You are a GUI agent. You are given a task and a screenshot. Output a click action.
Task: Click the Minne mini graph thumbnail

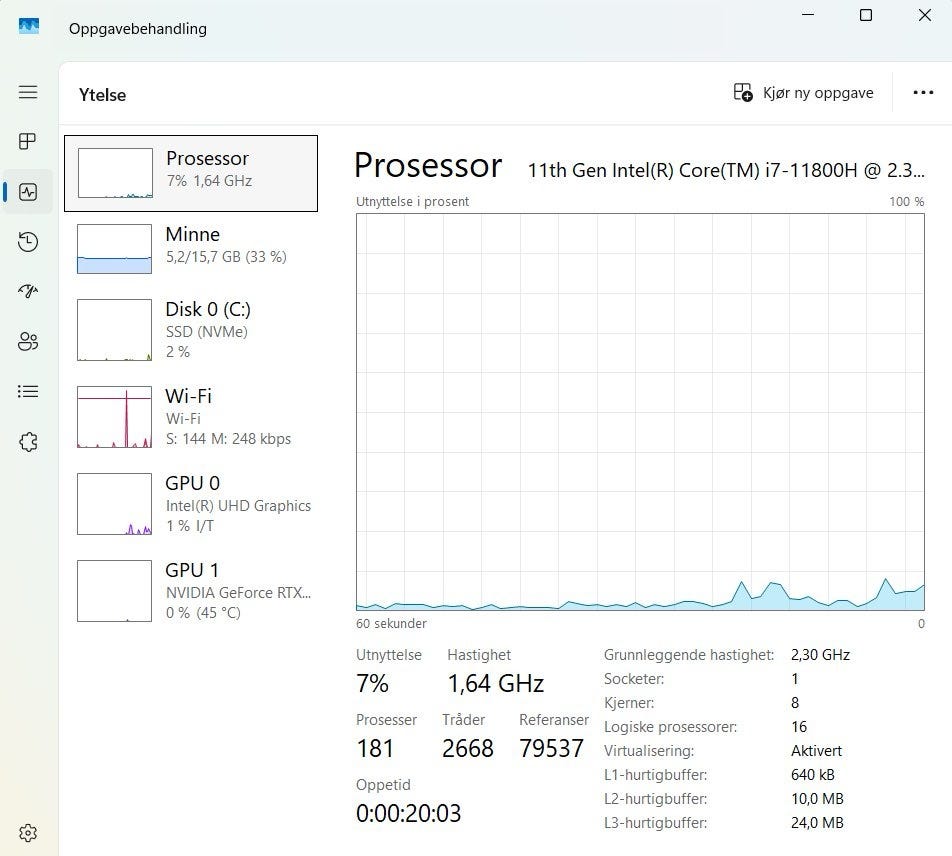[114, 249]
